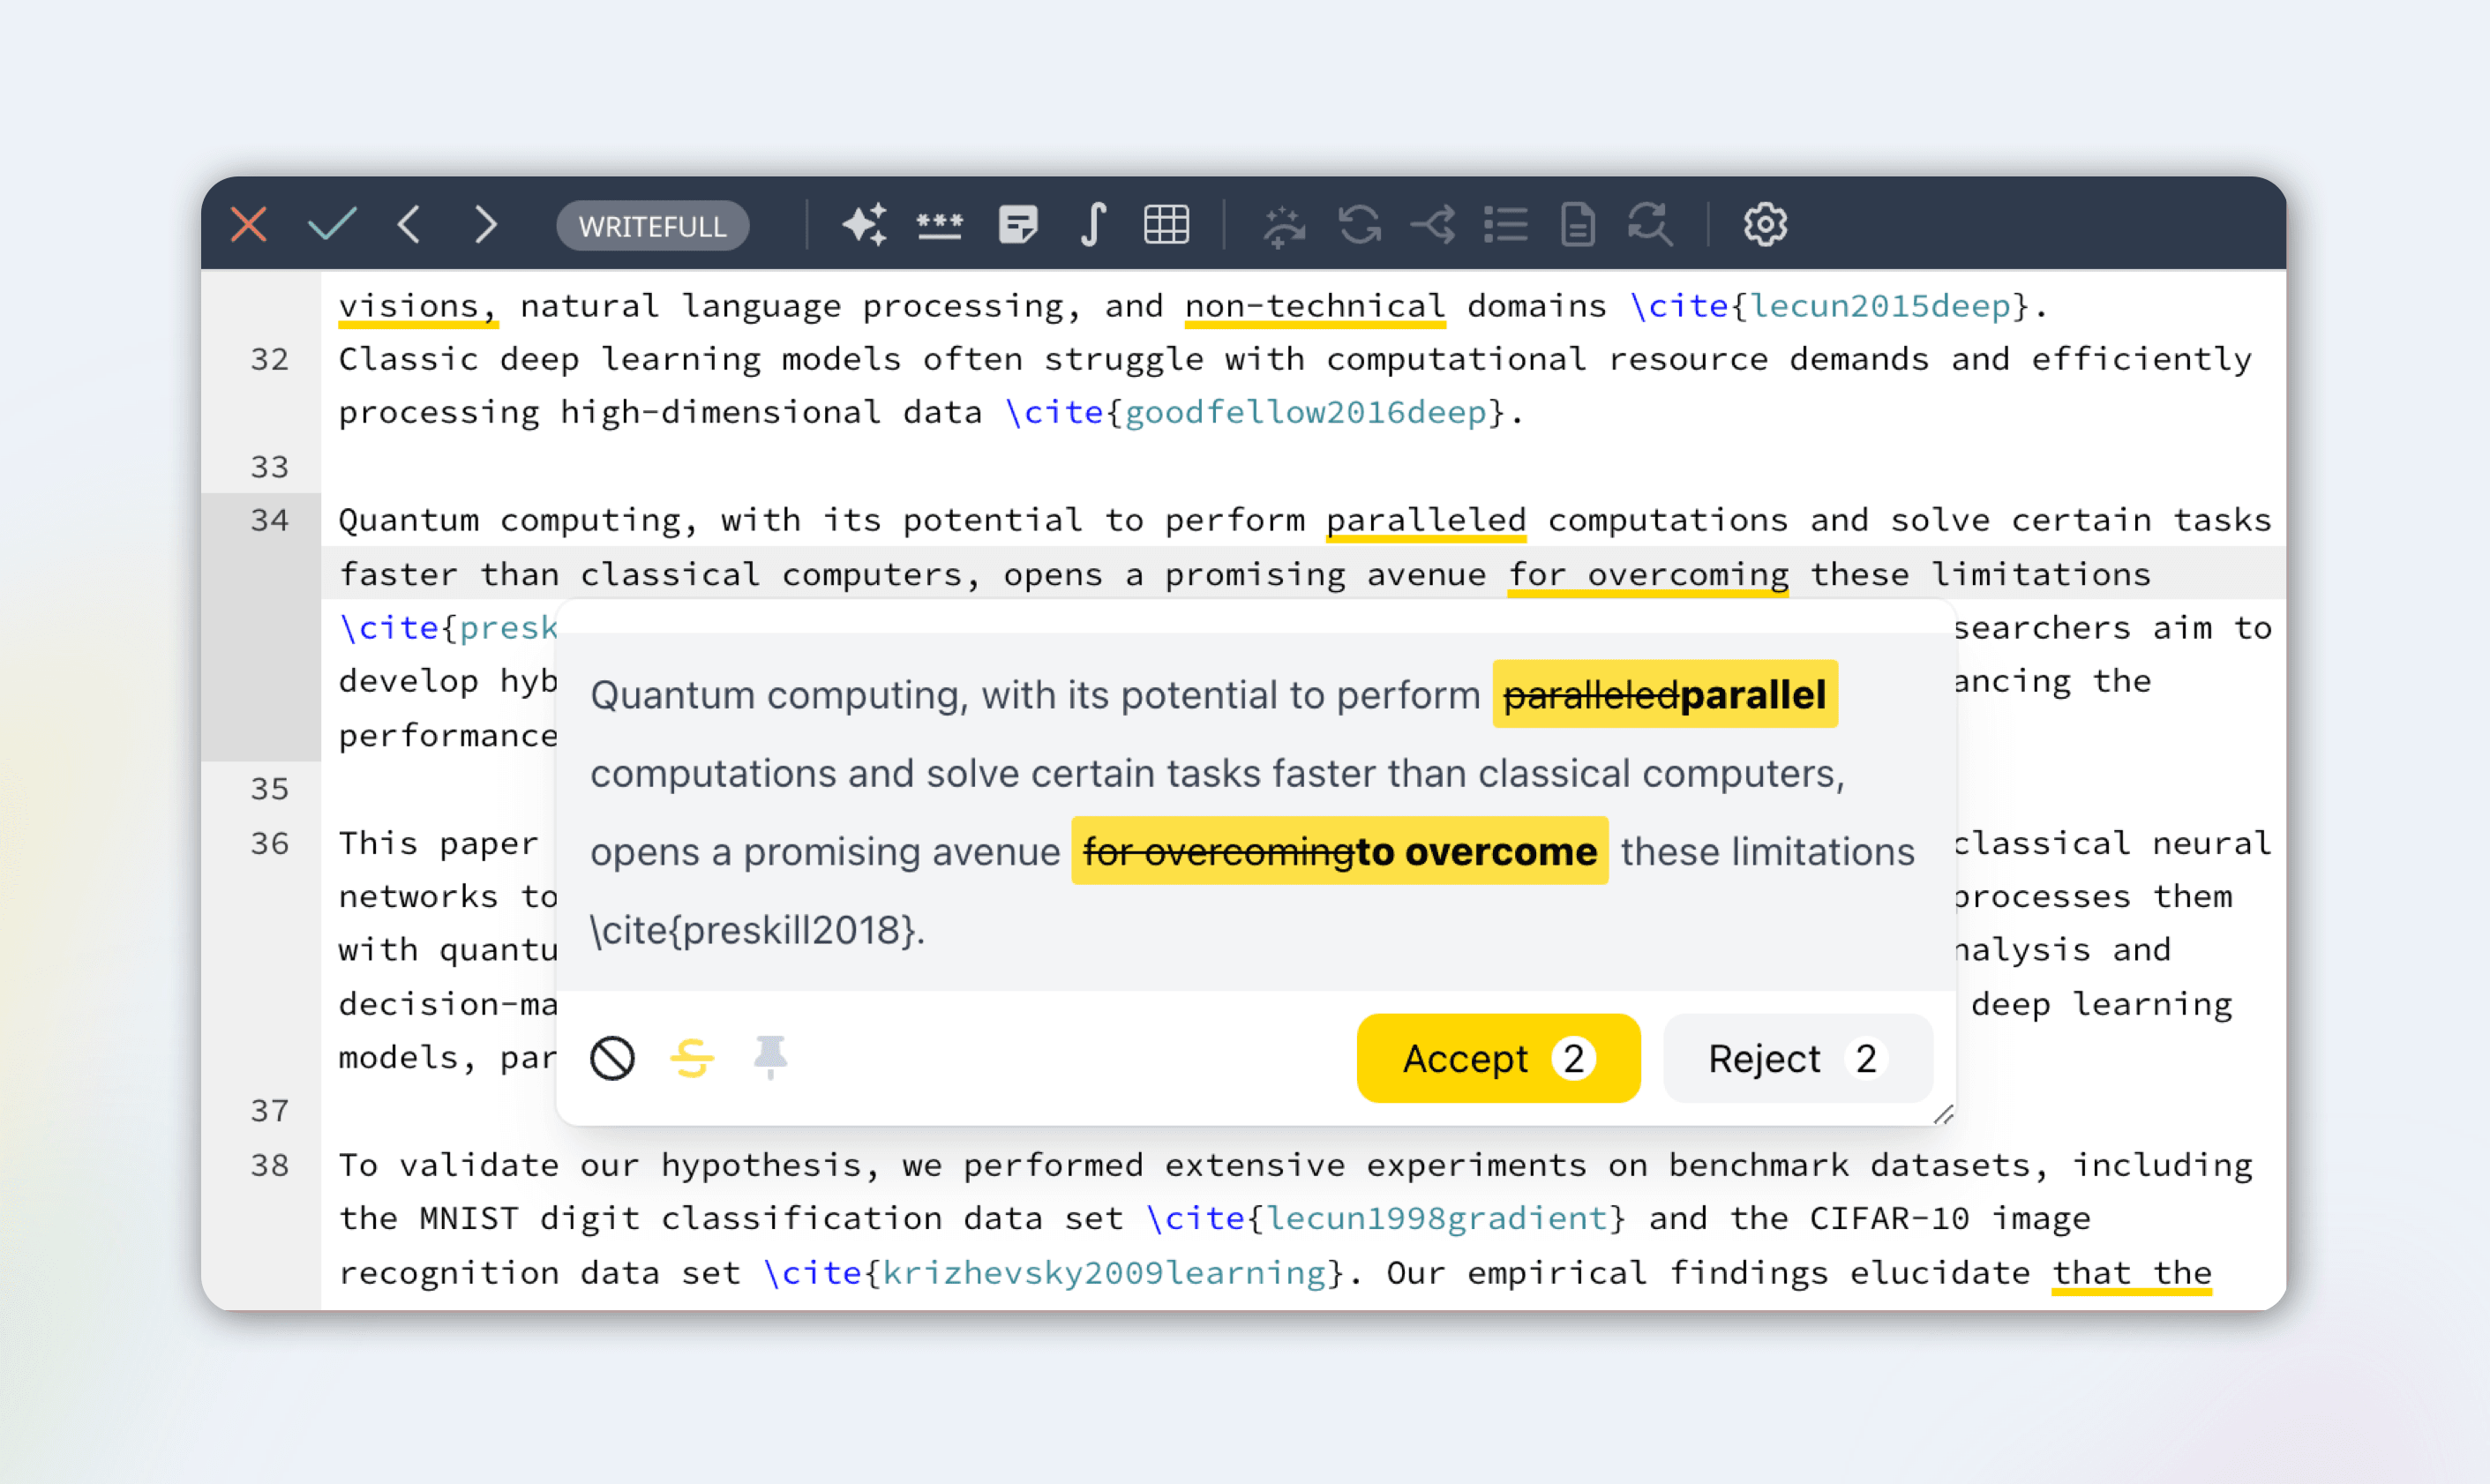Click the integral equation icon
The image size is (2490, 1484).
(x=1093, y=224)
